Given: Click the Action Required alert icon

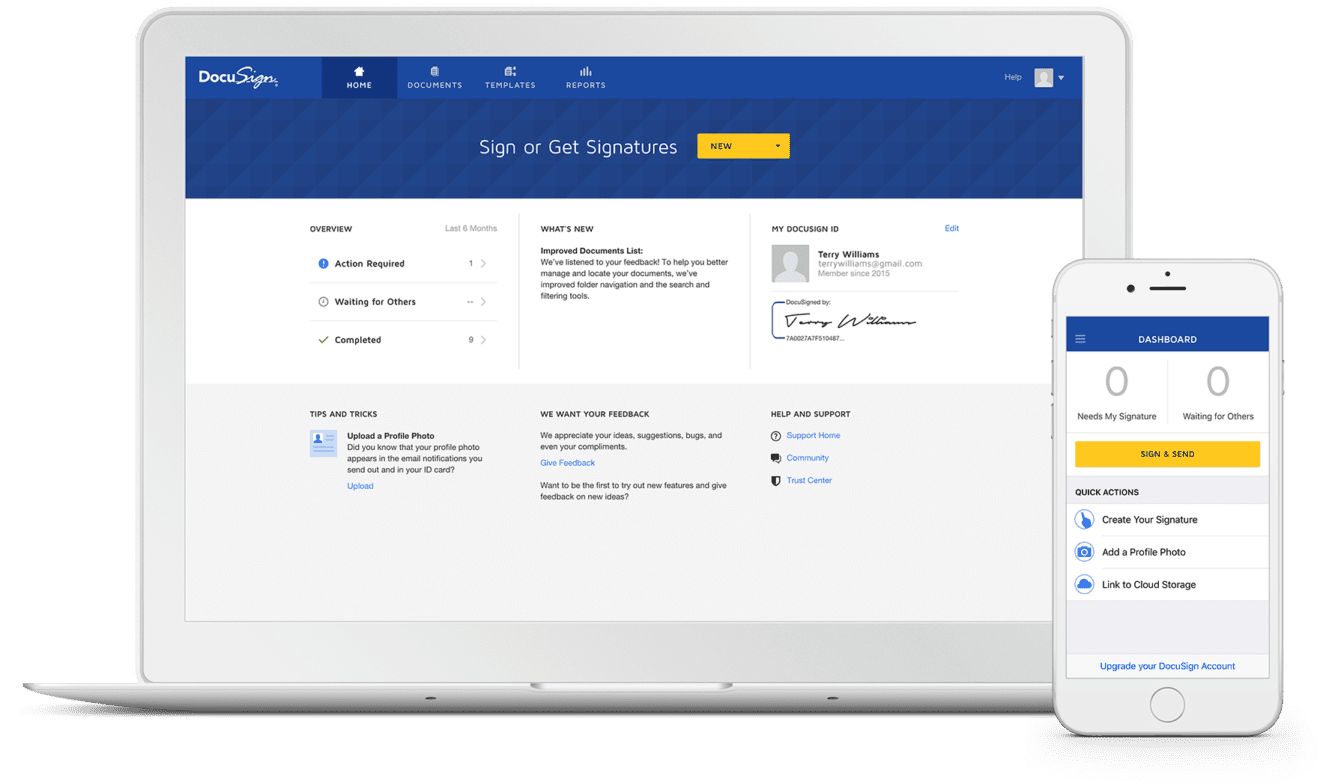Looking at the screenshot, I should pos(323,264).
